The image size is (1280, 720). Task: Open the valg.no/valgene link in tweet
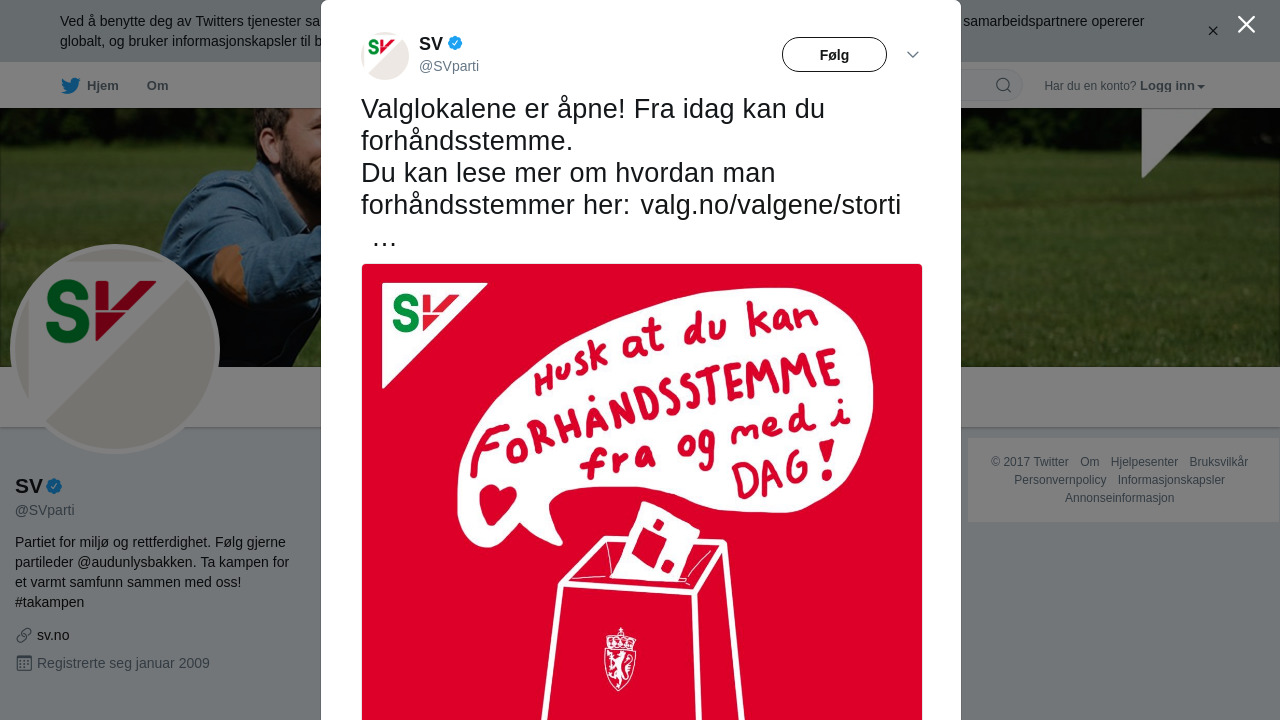click(770, 205)
